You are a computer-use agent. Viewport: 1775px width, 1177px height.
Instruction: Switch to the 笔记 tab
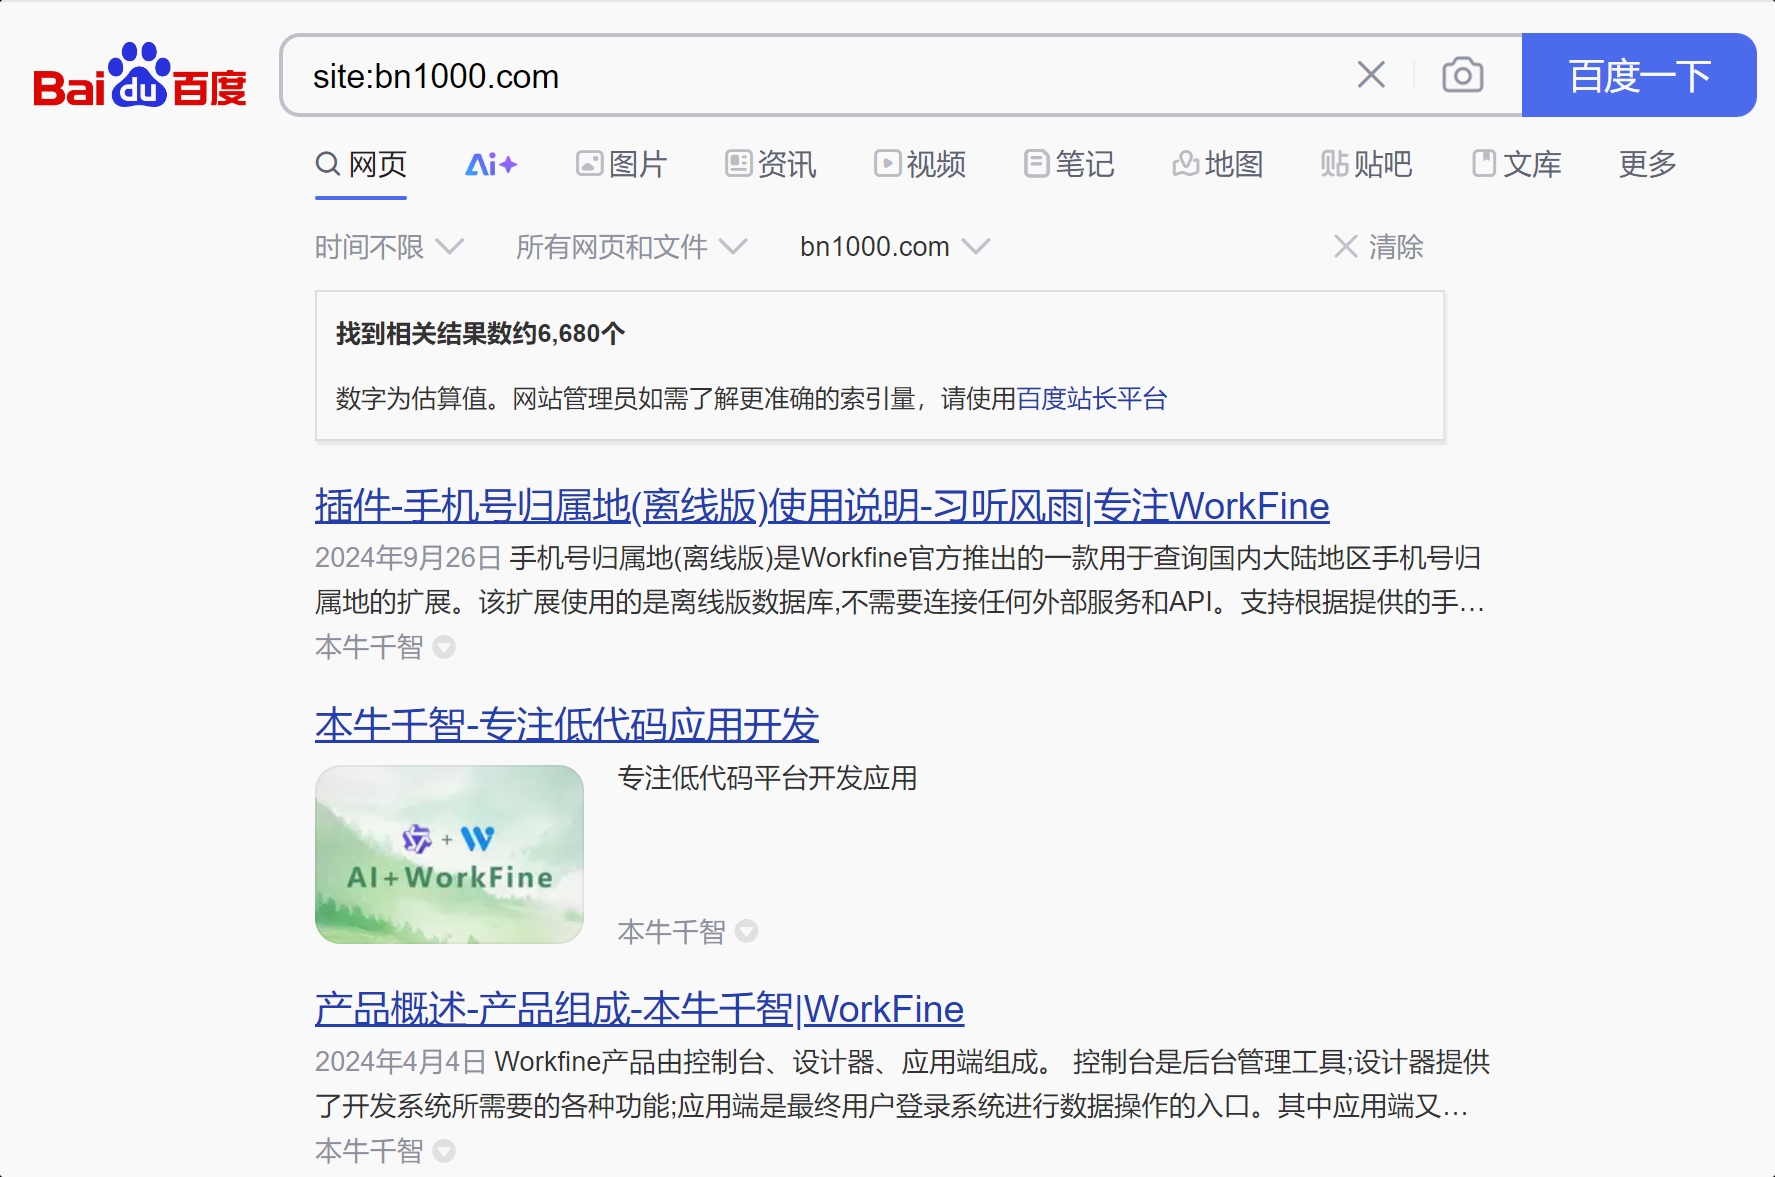coord(1068,164)
